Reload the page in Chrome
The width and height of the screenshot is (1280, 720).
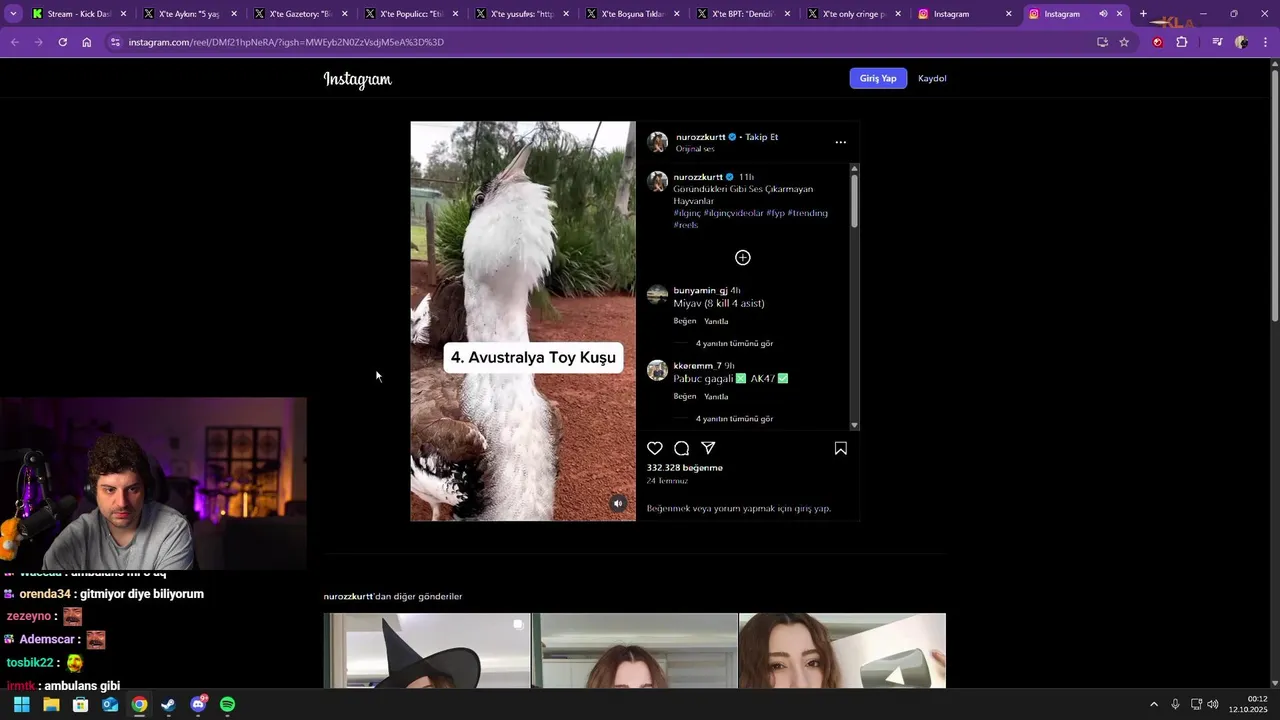(62, 42)
